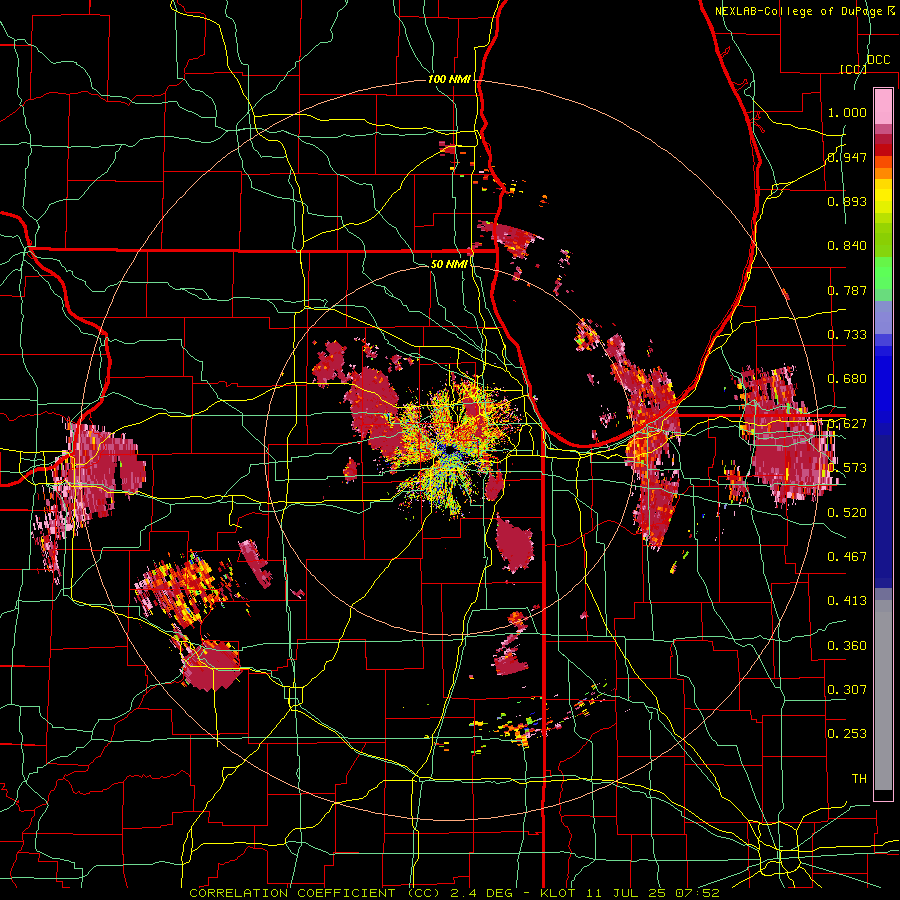The image size is (900, 900).
Task: Select the 0.627 scale value
Action: (847, 424)
